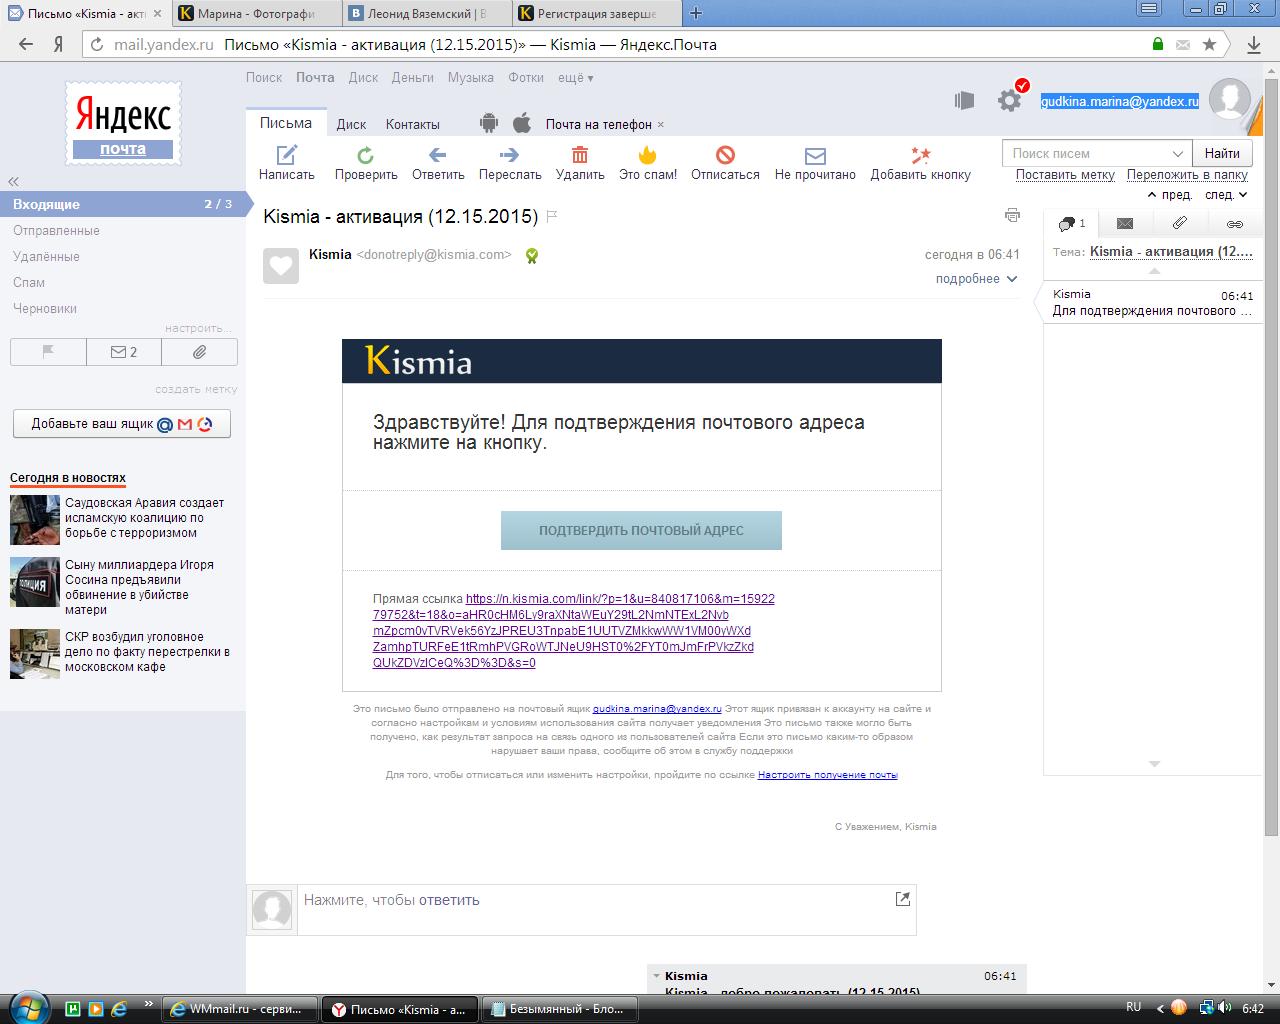
Task: Click the green Check mail (Проверить) icon
Action: [x=366, y=154]
